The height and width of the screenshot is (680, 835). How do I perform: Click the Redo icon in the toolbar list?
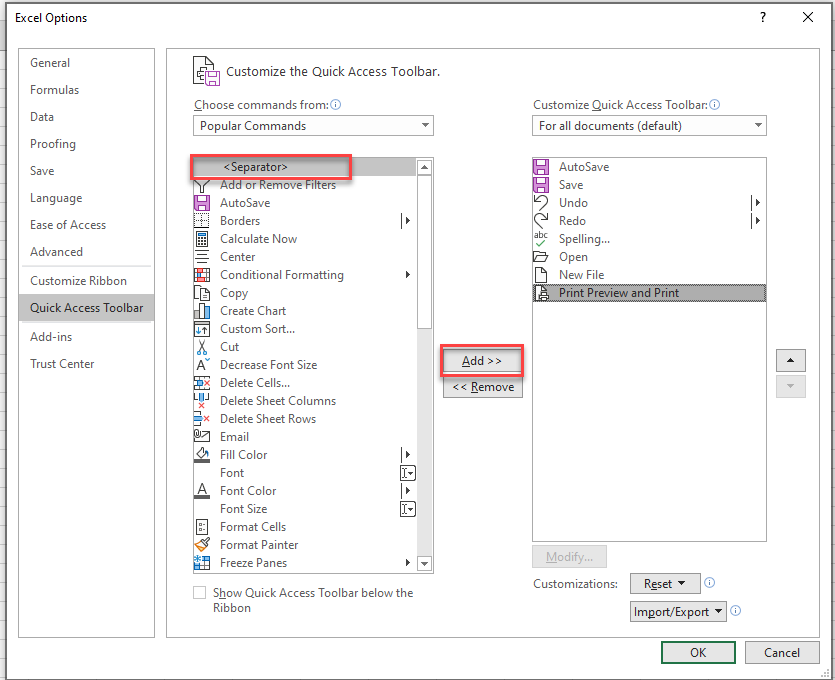[x=541, y=221]
